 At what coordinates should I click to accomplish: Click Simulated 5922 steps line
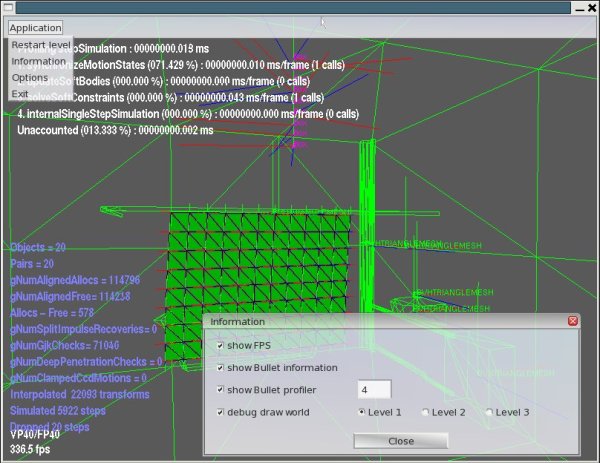[58, 411]
